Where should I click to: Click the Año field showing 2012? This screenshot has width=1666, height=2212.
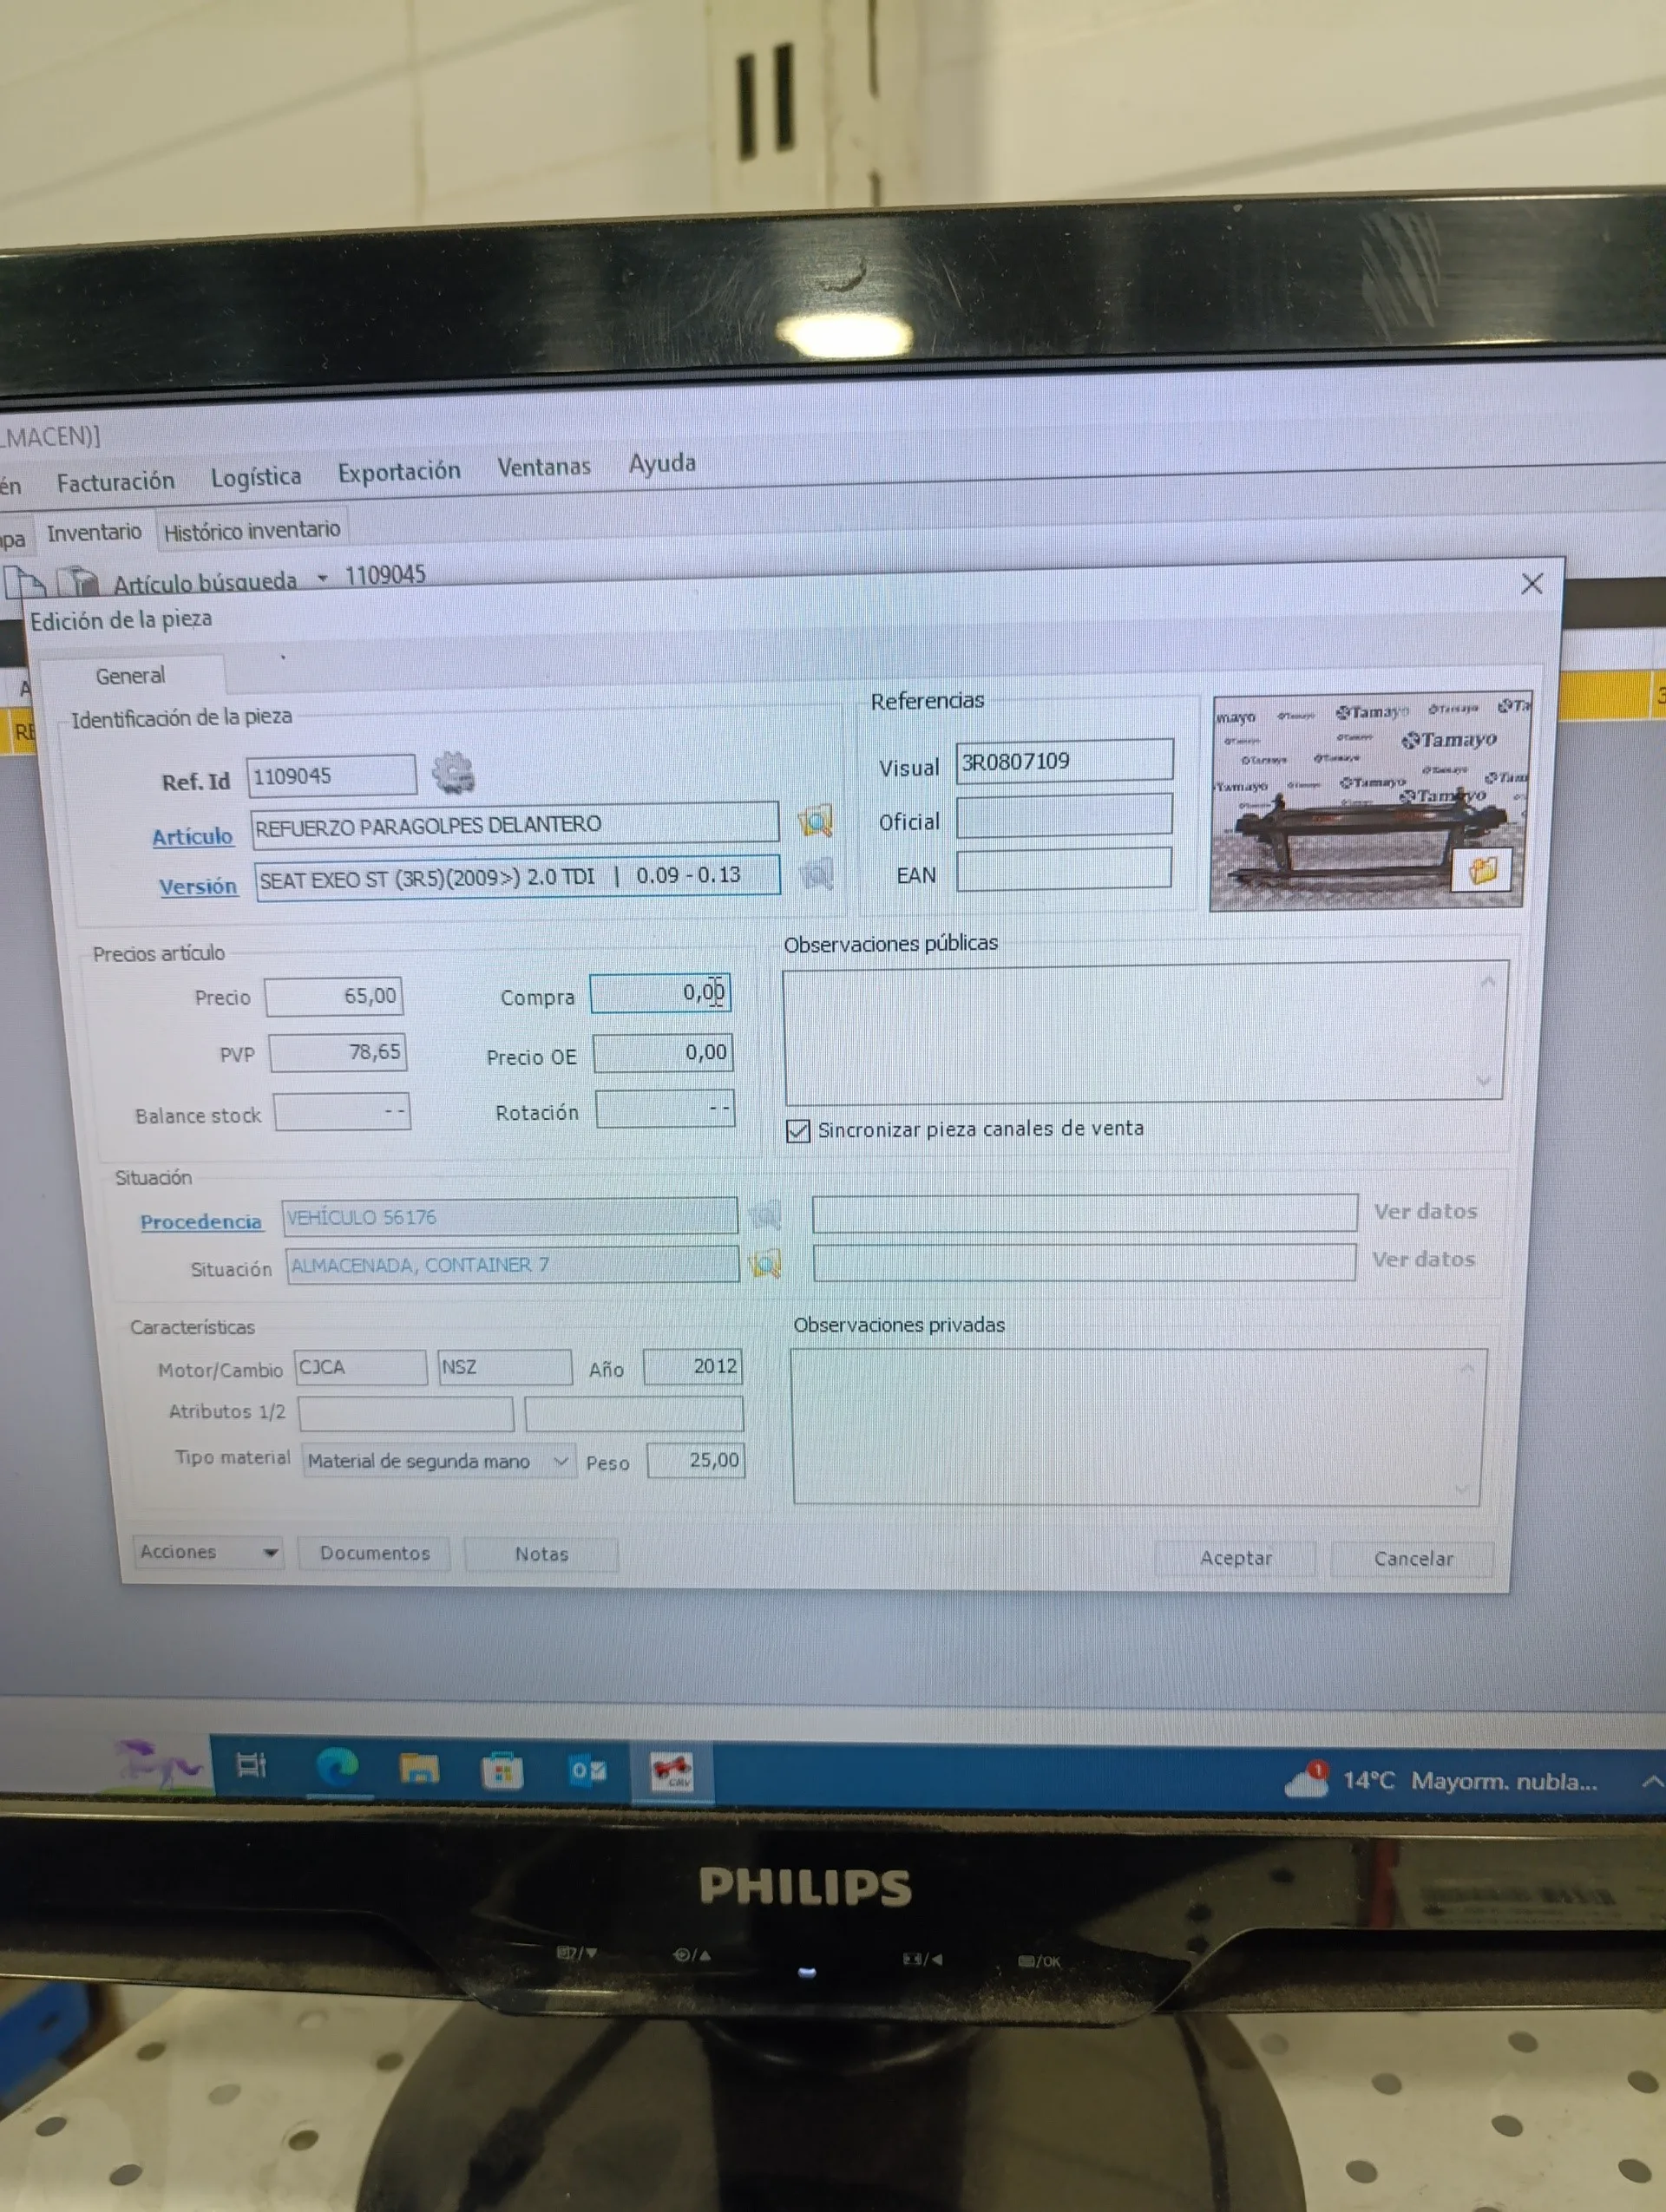point(692,1366)
